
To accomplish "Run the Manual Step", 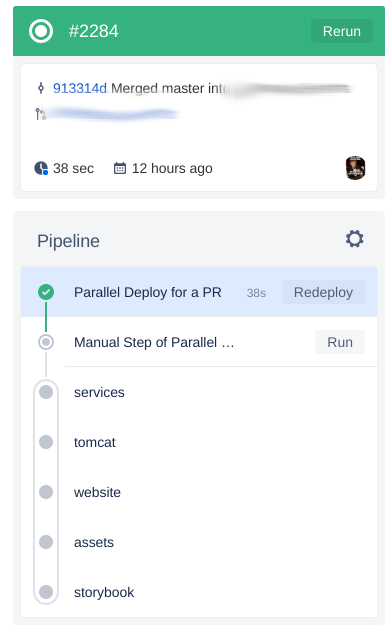I will (x=340, y=342).
